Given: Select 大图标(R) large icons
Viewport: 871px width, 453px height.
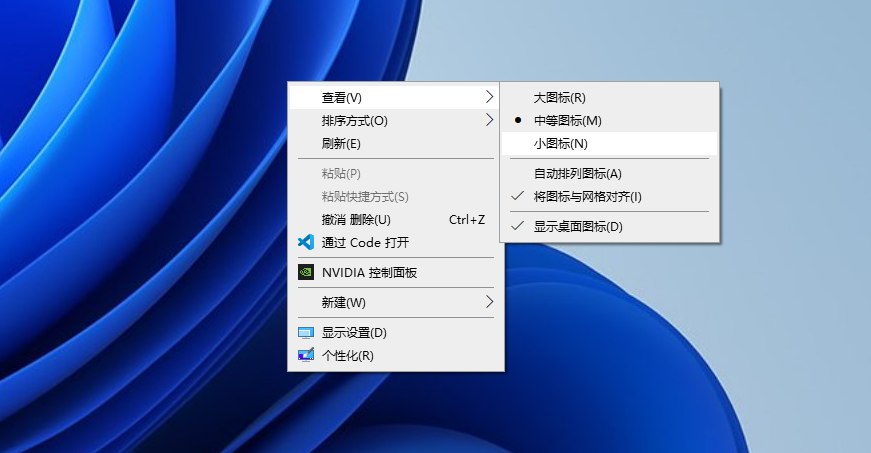Looking at the screenshot, I should [609, 98].
